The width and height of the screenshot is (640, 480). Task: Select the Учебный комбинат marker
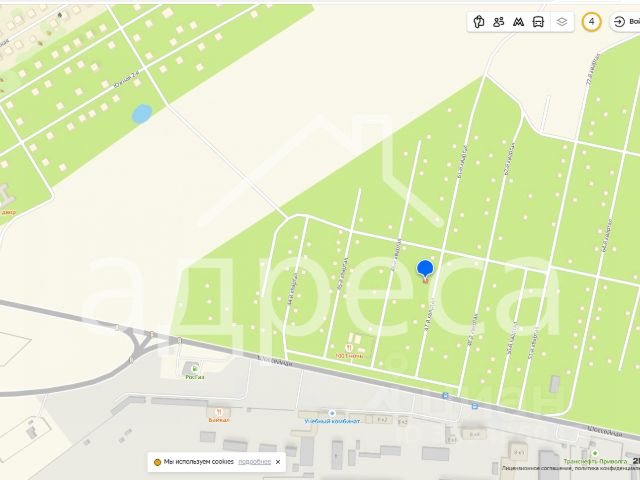[332, 413]
